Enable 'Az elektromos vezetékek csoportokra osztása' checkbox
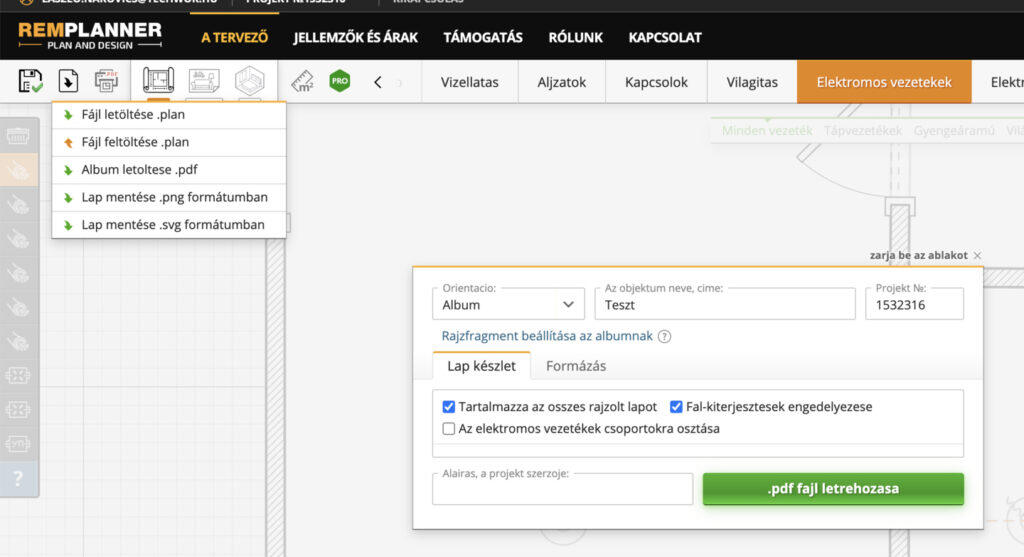This screenshot has height=557, width=1024. pyautogui.click(x=449, y=429)
